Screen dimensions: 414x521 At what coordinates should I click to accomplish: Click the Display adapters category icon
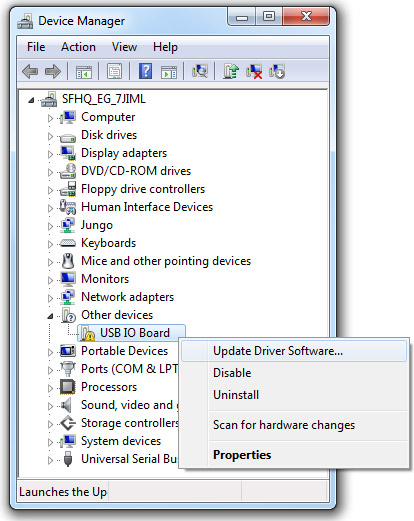(x=68, y=153)
